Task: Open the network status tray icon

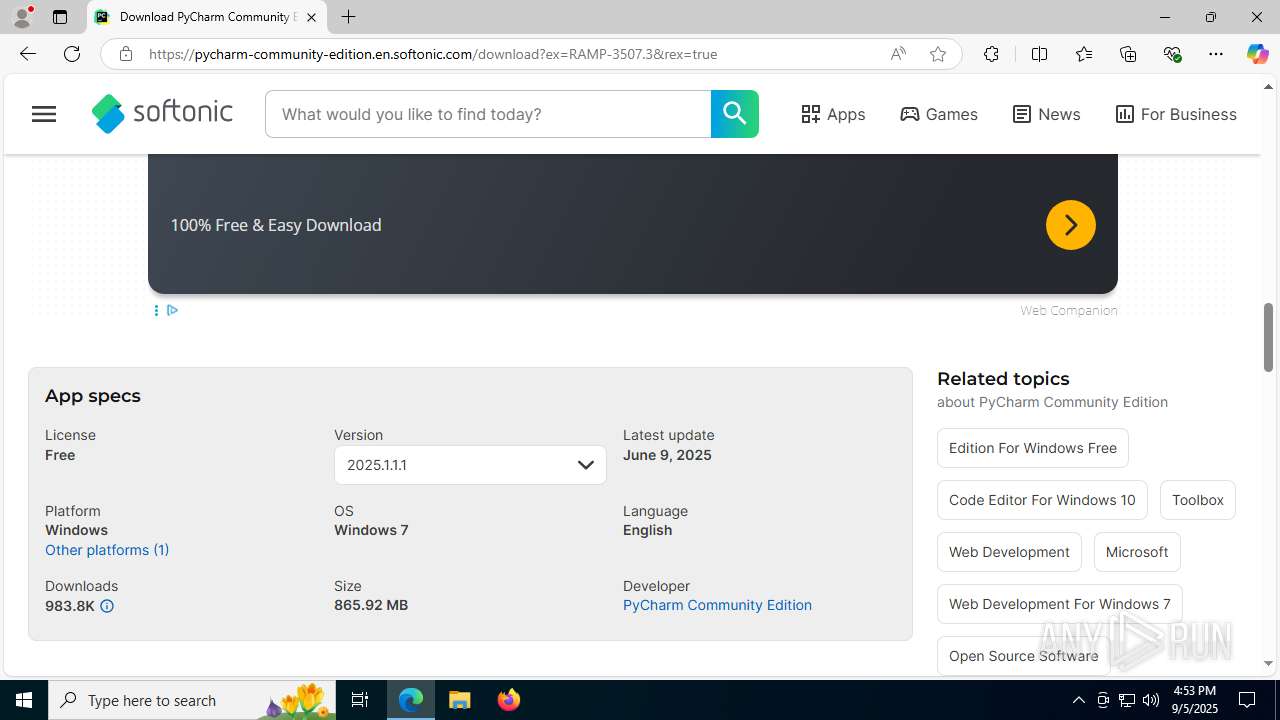Action: pyautogui.click(x=1127, y=700)
